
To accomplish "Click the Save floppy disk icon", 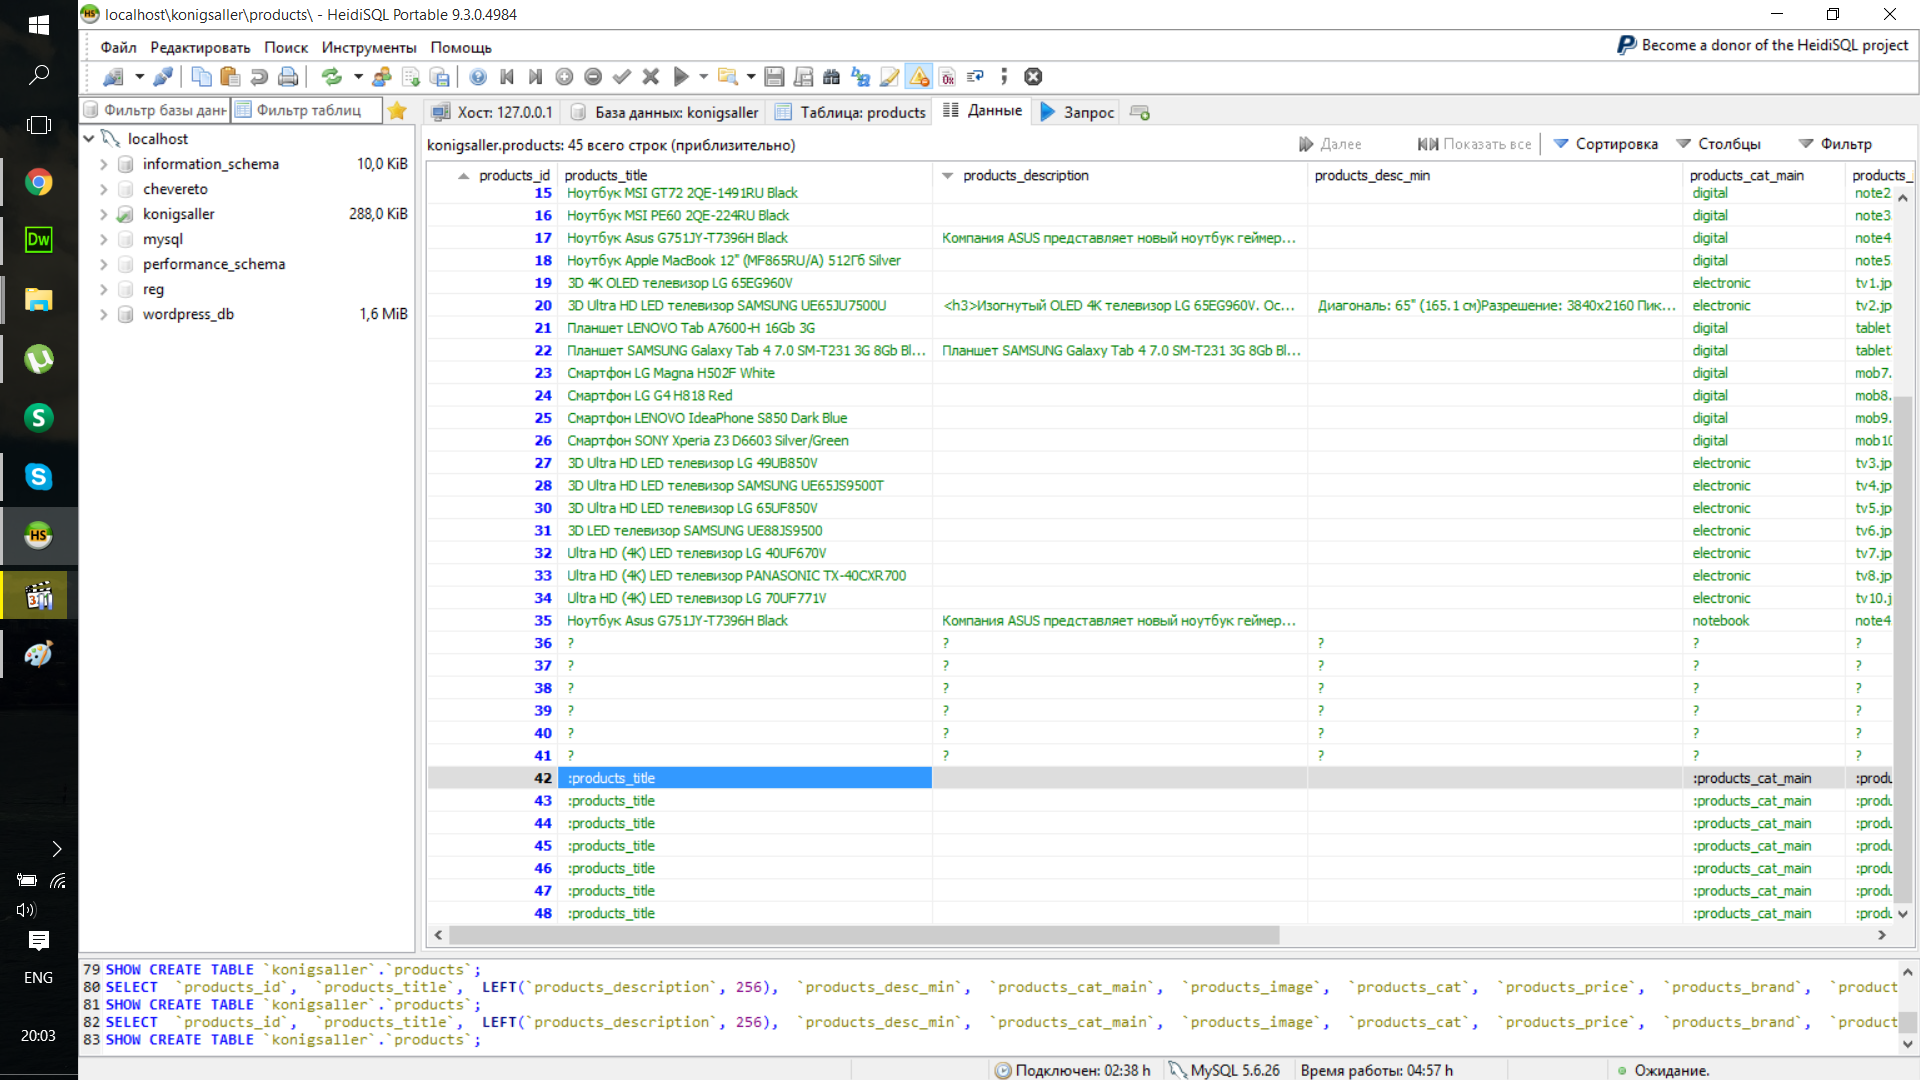I will tap(774, 77).
